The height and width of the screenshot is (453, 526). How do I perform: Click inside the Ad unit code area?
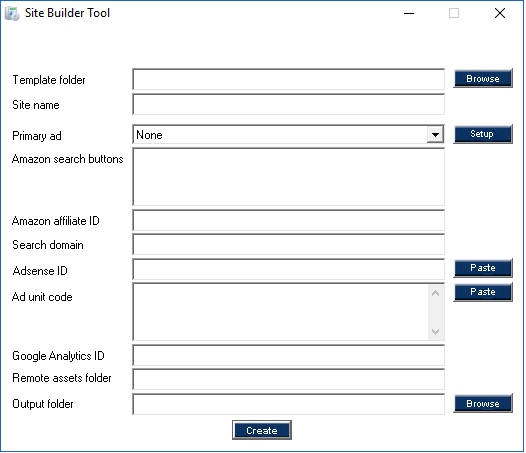click(x=280, y=312)
